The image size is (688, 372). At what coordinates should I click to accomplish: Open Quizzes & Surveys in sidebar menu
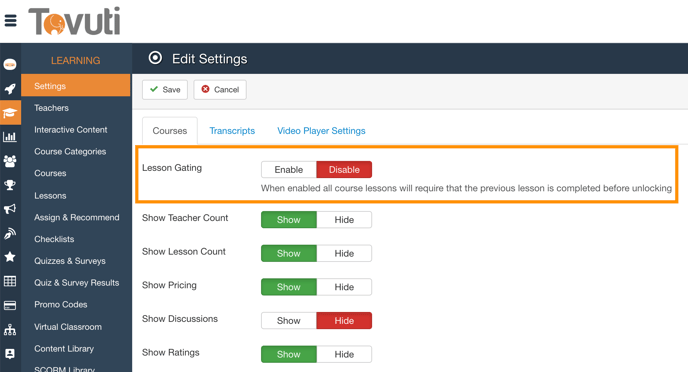70,261
